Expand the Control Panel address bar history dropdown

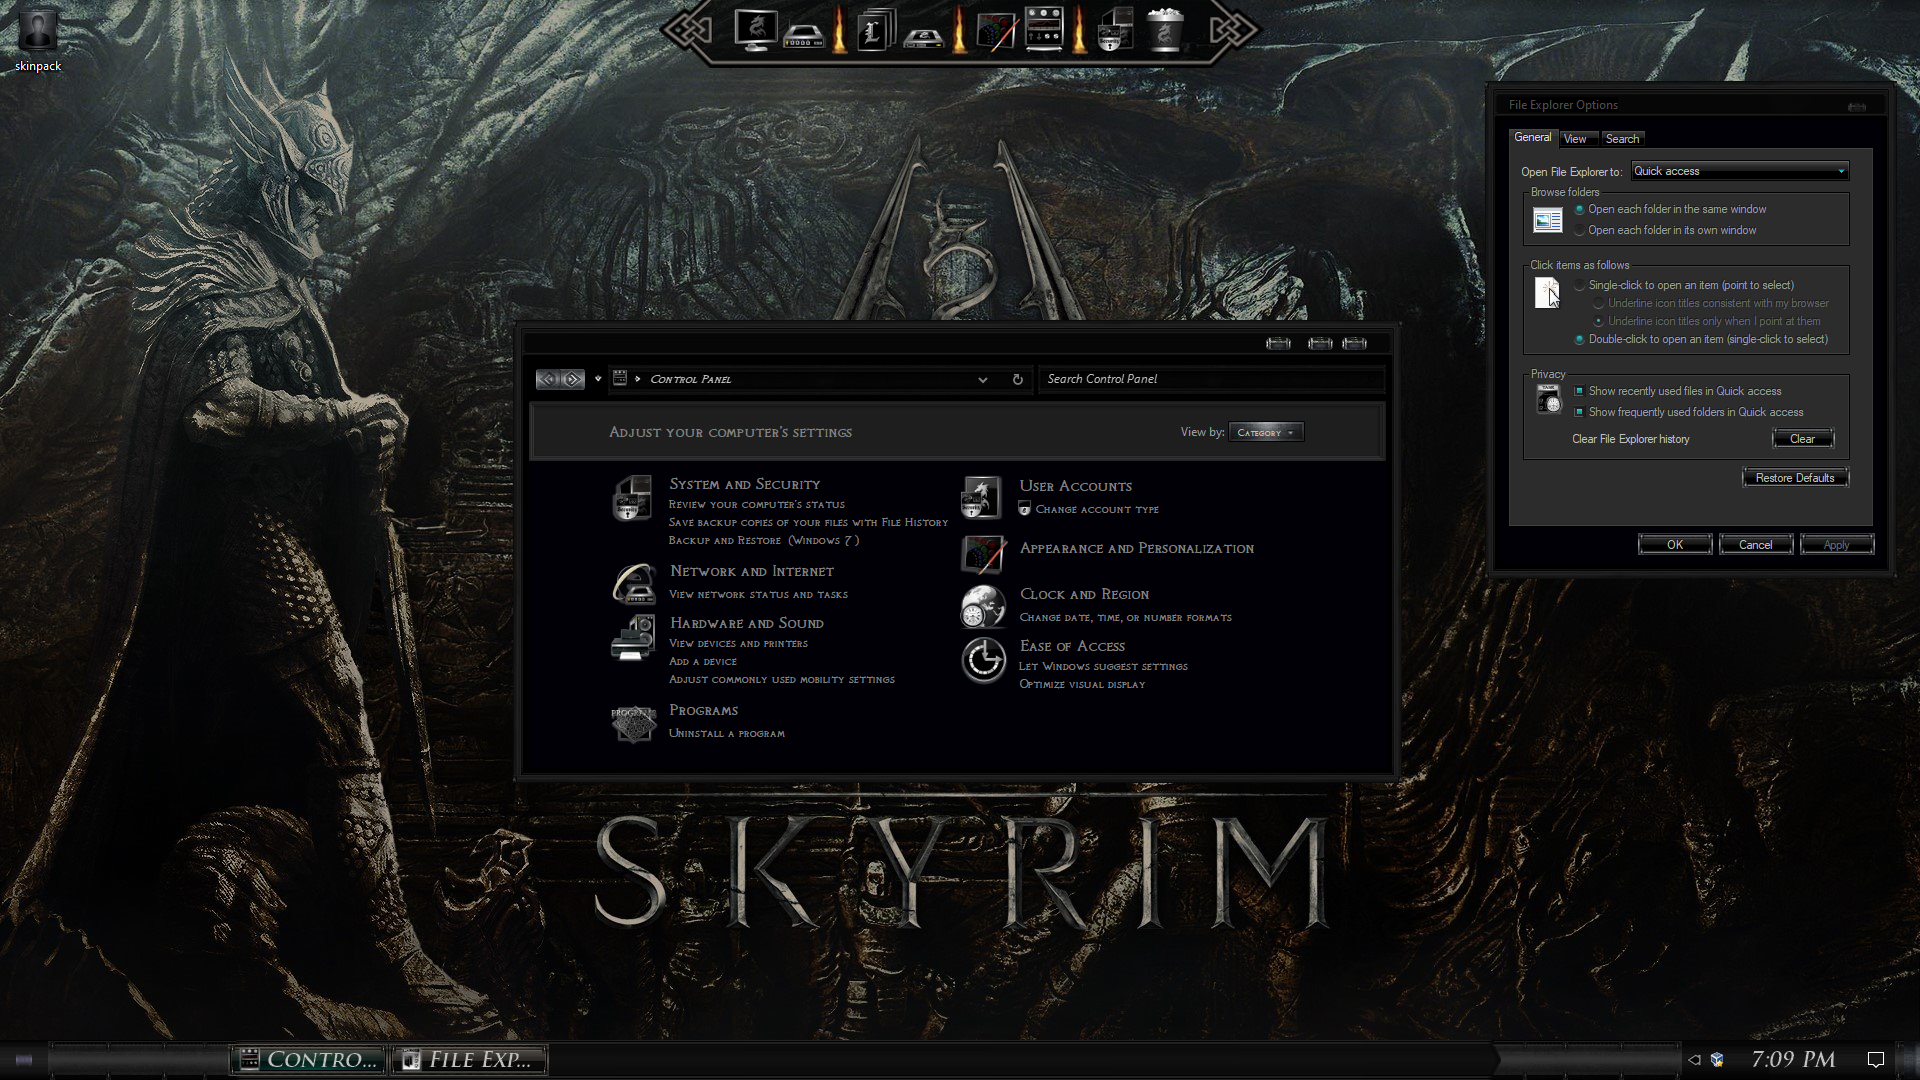click(x=982, y=379)
